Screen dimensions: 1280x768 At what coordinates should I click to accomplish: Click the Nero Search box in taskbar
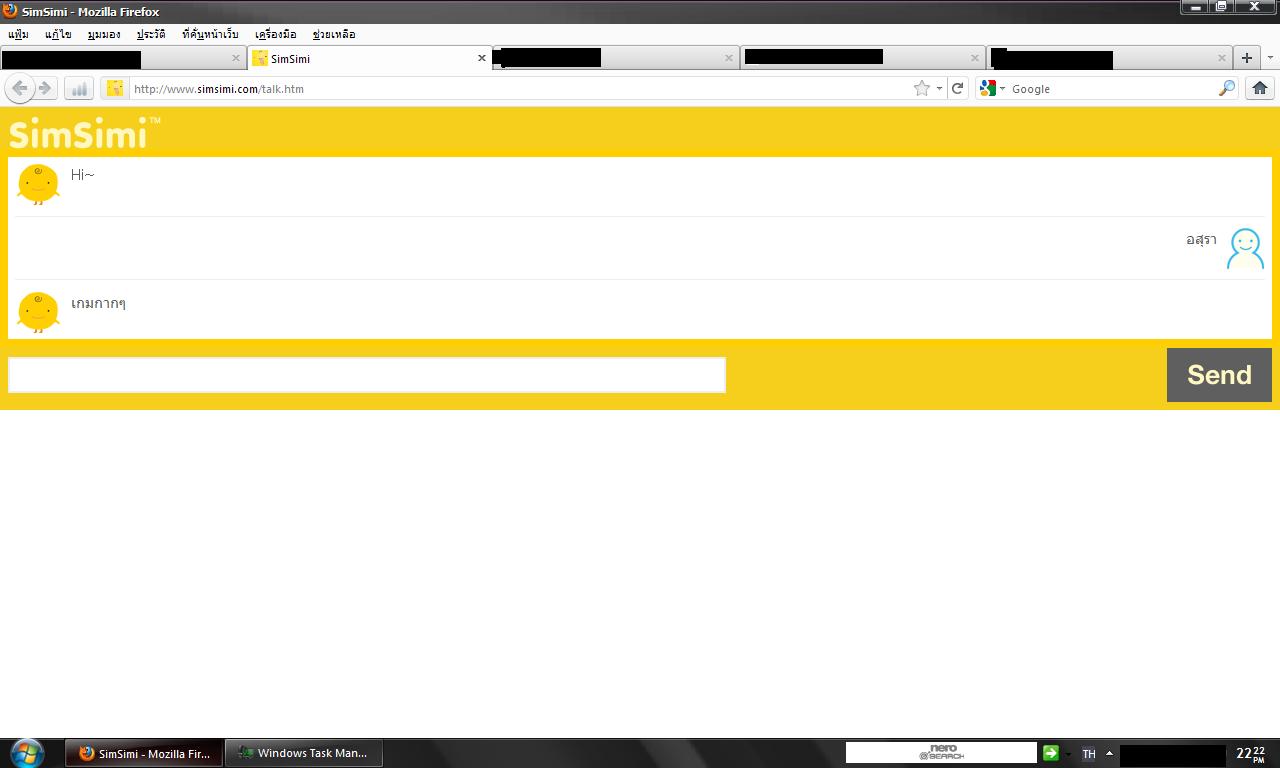pos(941,752)
